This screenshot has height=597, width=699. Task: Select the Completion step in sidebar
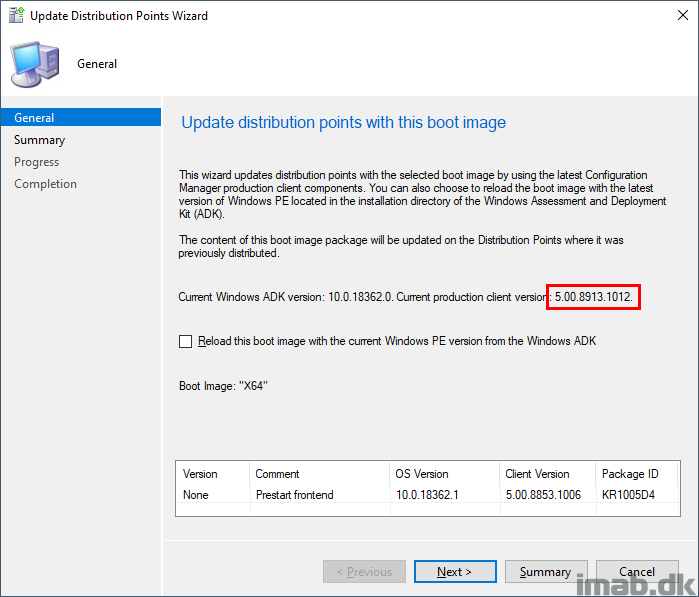pos(45,184)
